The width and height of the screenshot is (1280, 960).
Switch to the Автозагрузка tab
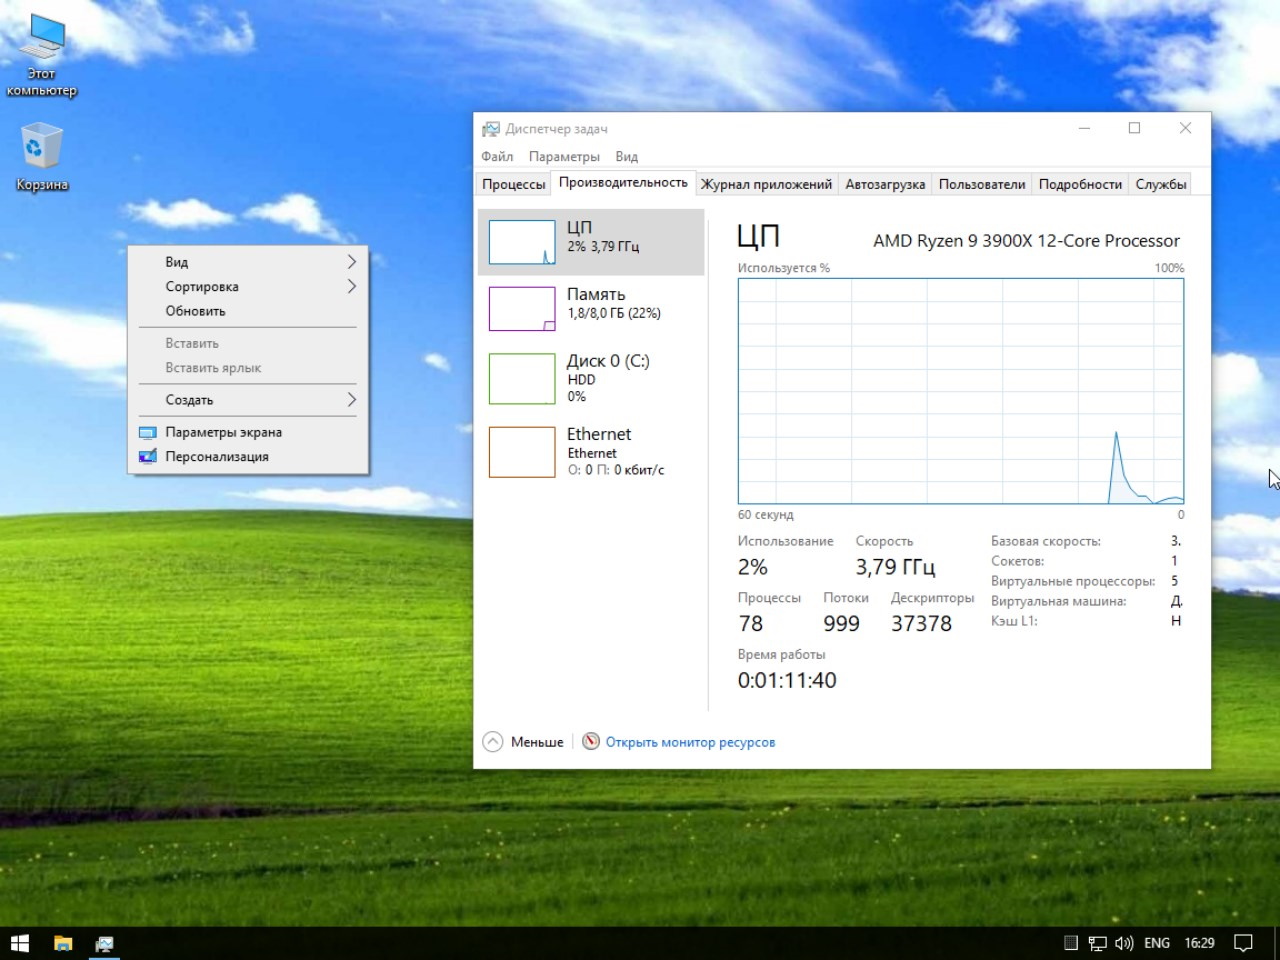[x=885, y=184]
